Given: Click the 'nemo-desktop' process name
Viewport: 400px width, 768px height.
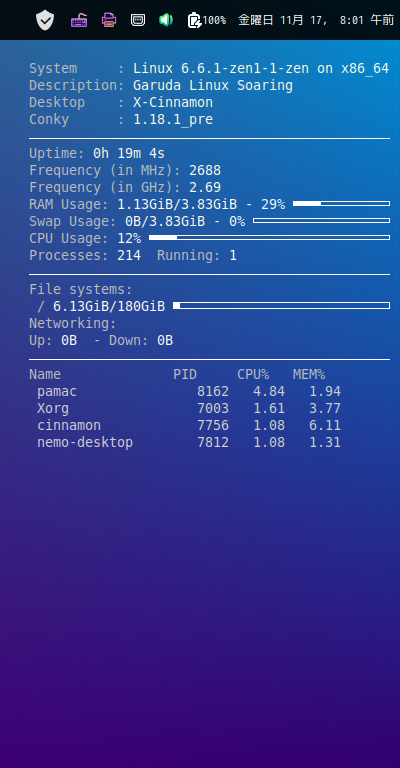Looking at the screenshot, I should 85,443.
